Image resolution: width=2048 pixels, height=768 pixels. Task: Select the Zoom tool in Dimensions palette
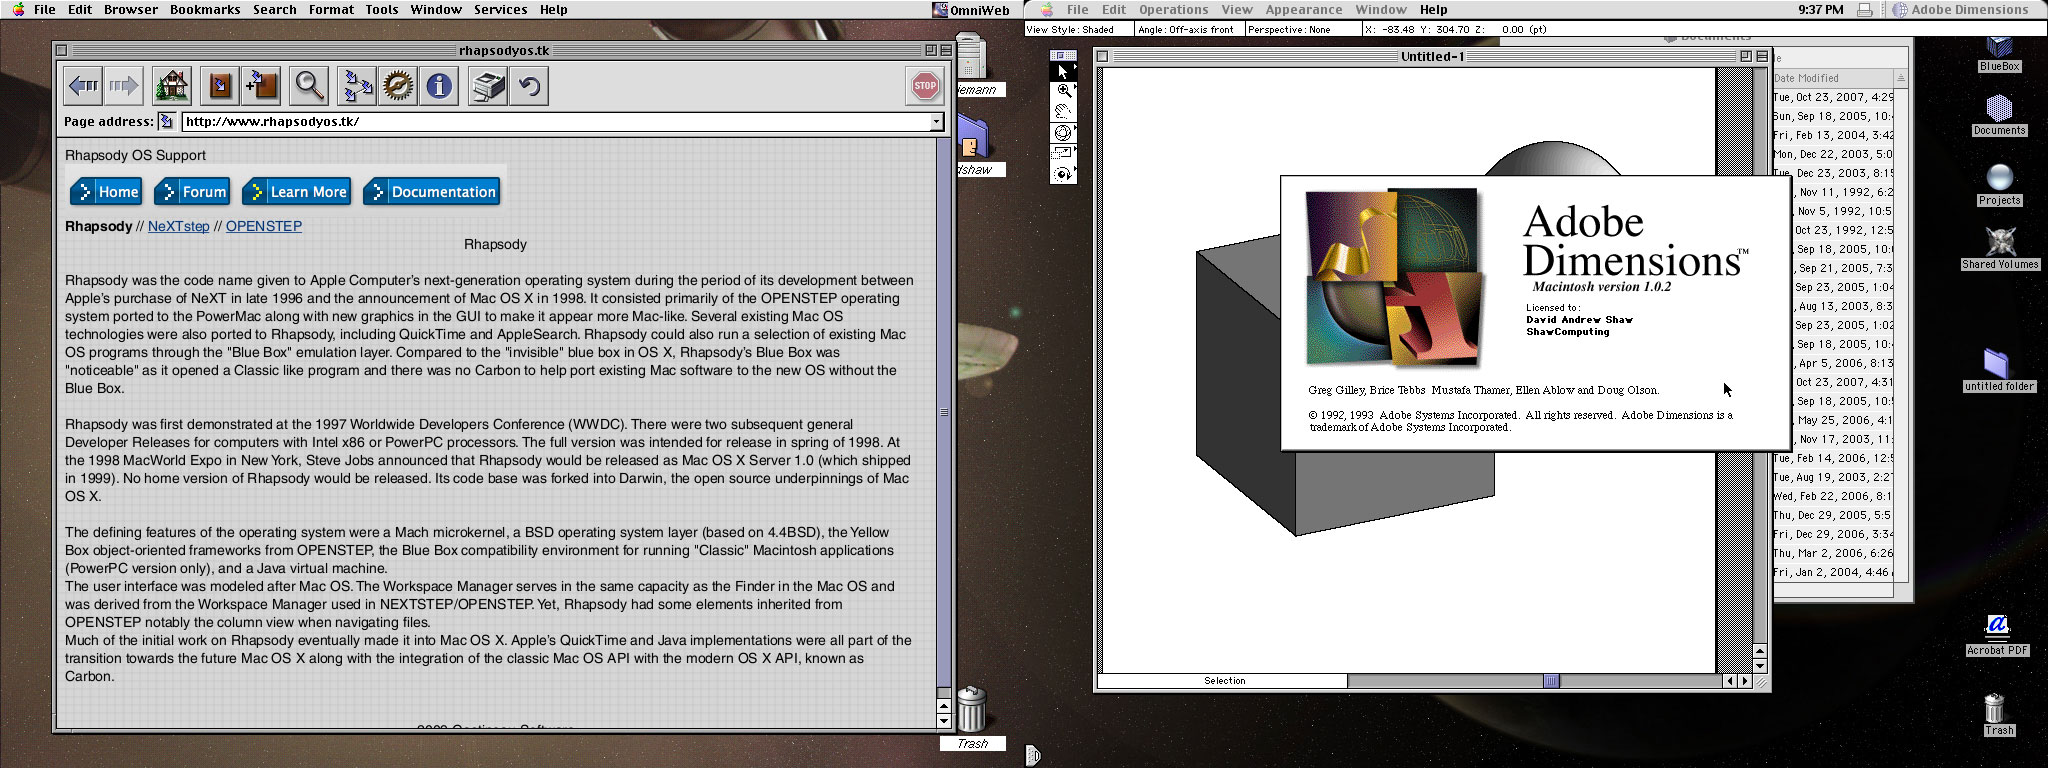click(1063, 91)
